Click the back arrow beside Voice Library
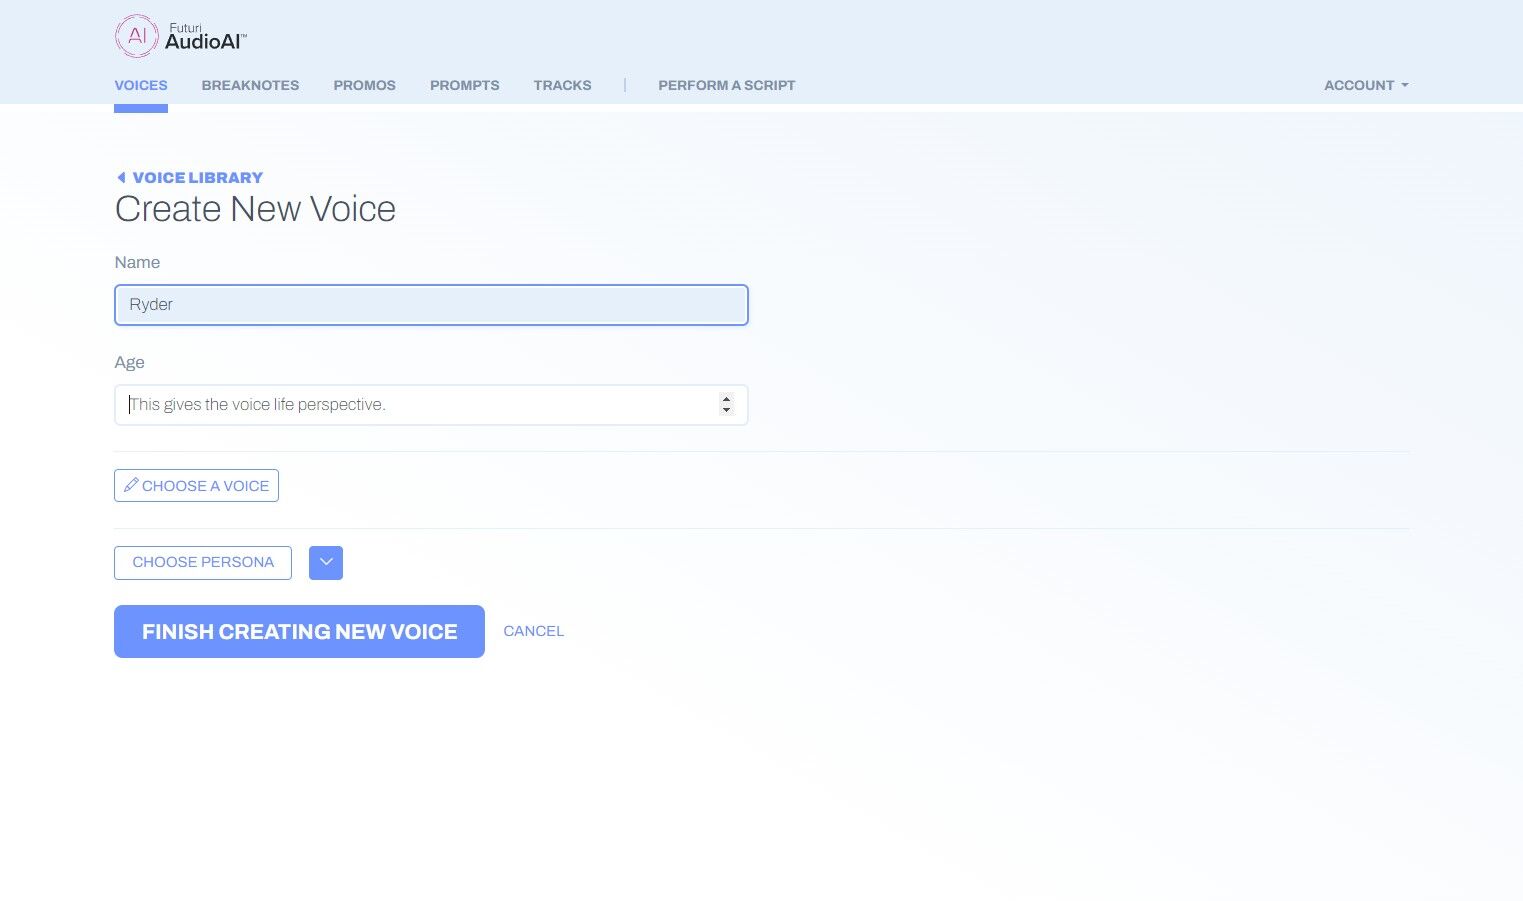The image size is (1523, 901). click(x=121, y=178)
